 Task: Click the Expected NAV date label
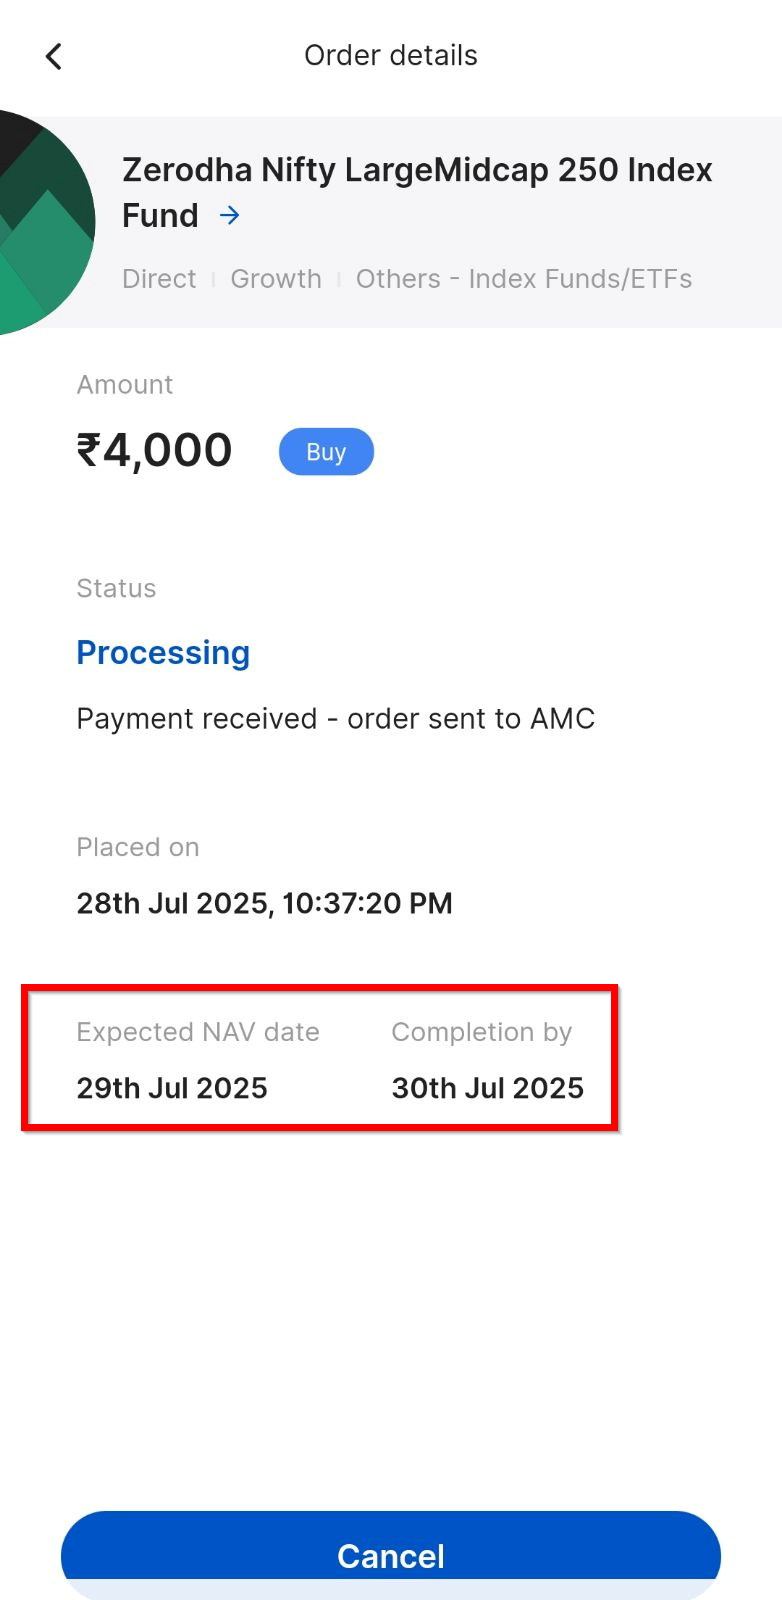pos(198,1032)
